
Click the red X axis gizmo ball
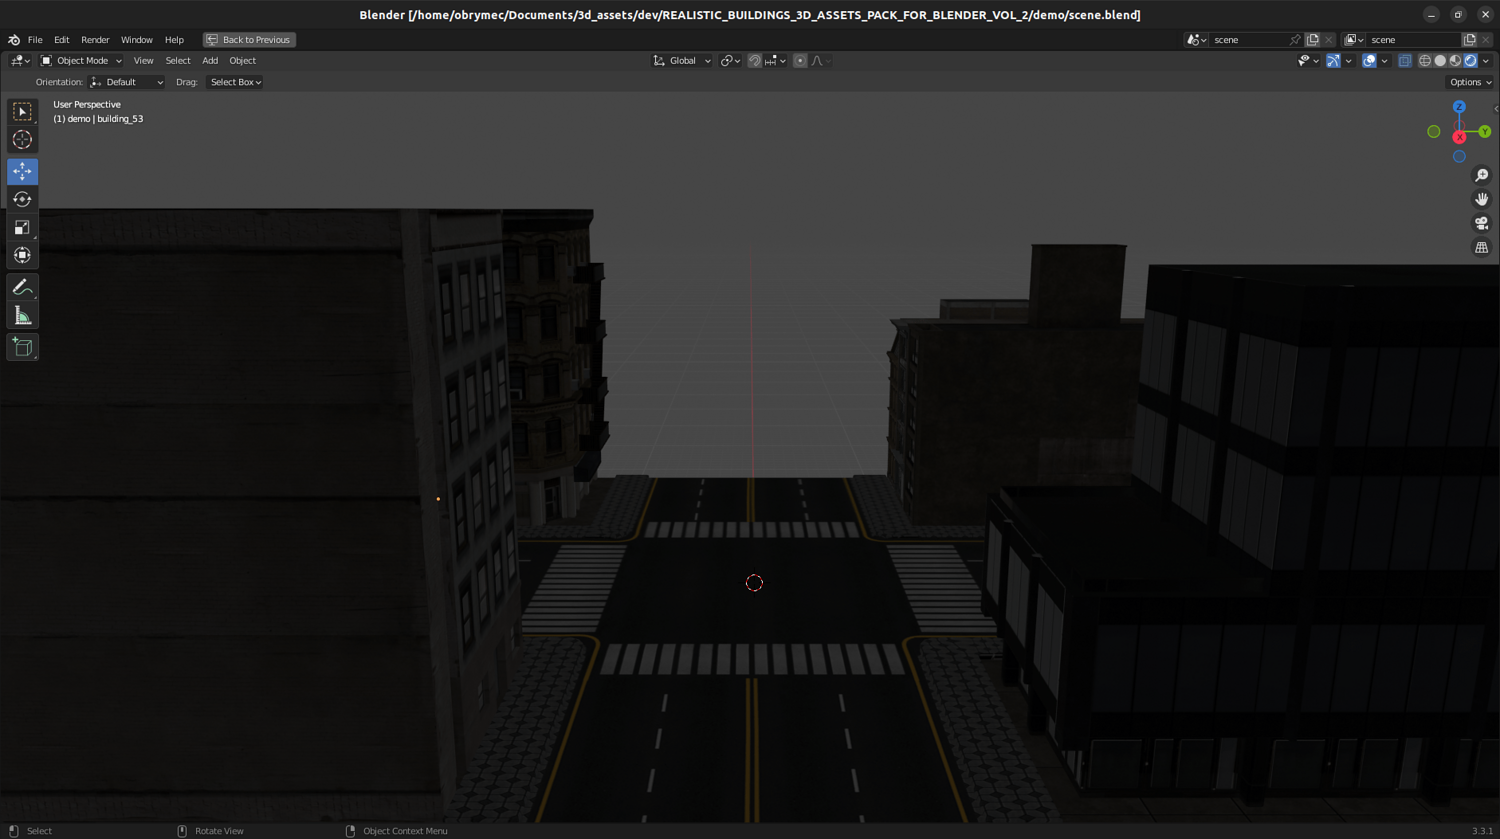(x=1460, y=137)
